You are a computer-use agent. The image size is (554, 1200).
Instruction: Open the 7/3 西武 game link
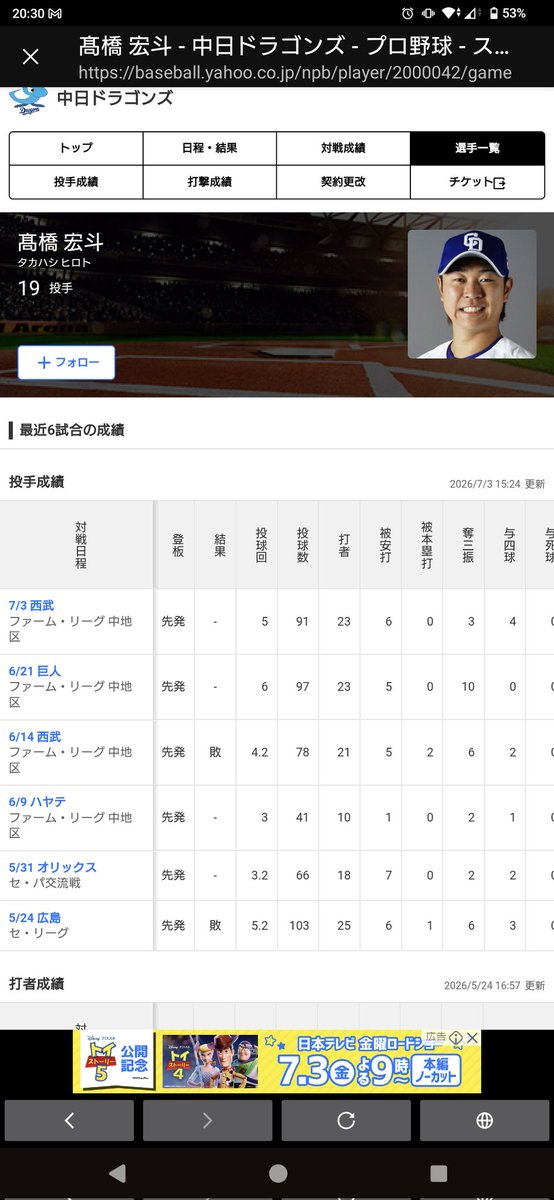(32, 606)
